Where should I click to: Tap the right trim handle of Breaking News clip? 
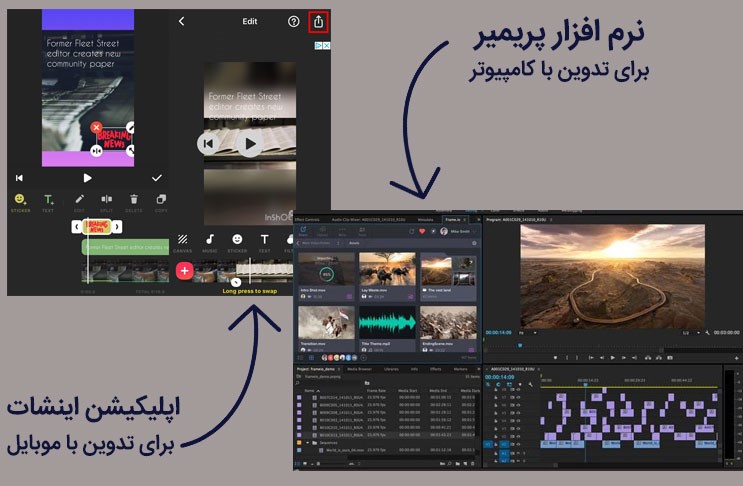pos(117,226)
